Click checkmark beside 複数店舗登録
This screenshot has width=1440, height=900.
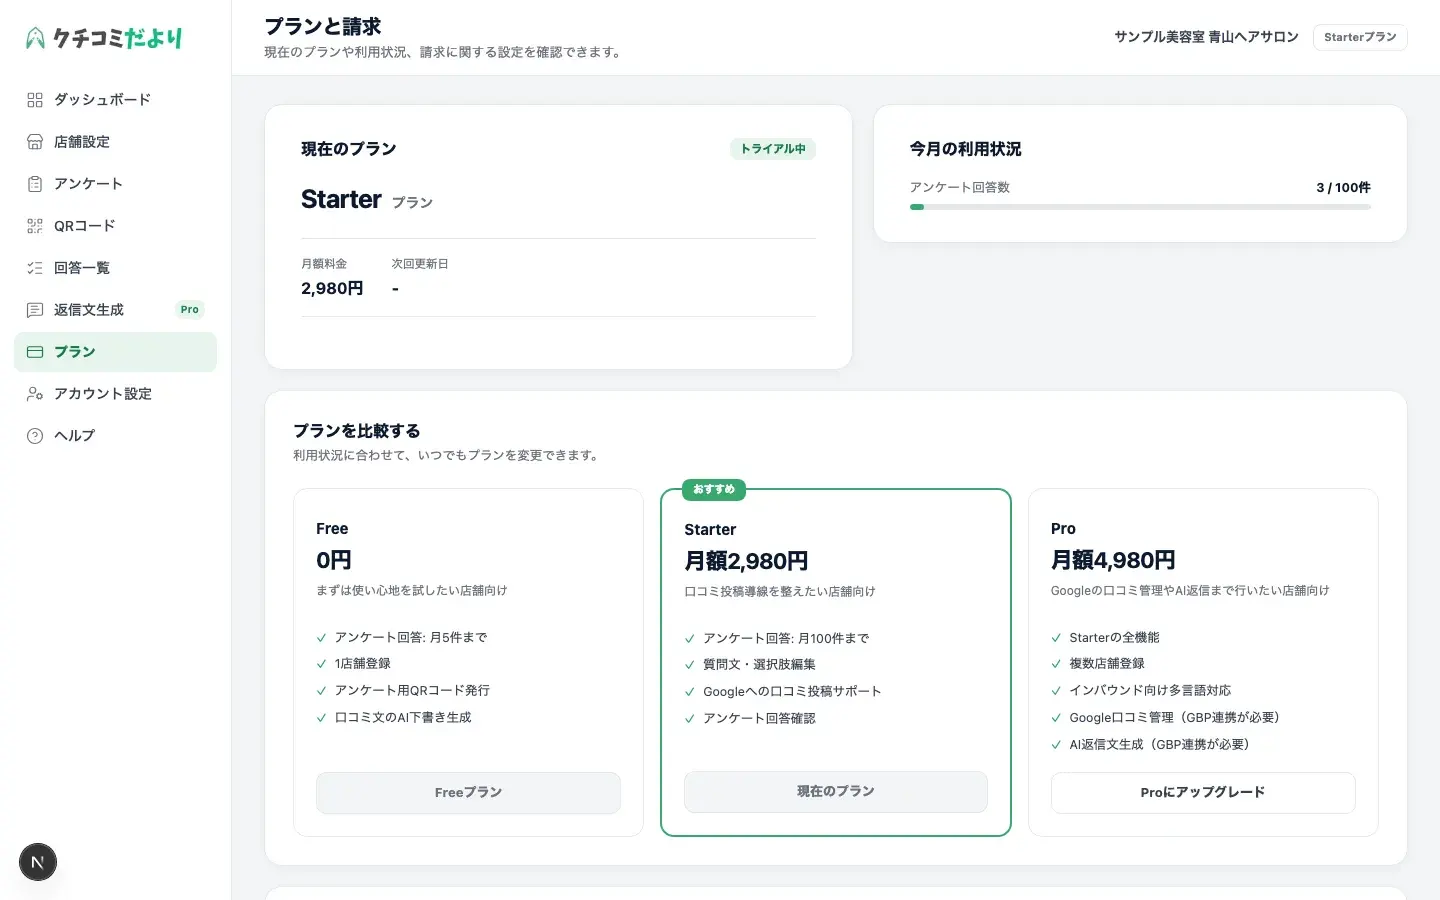[x=1057, y=664]
